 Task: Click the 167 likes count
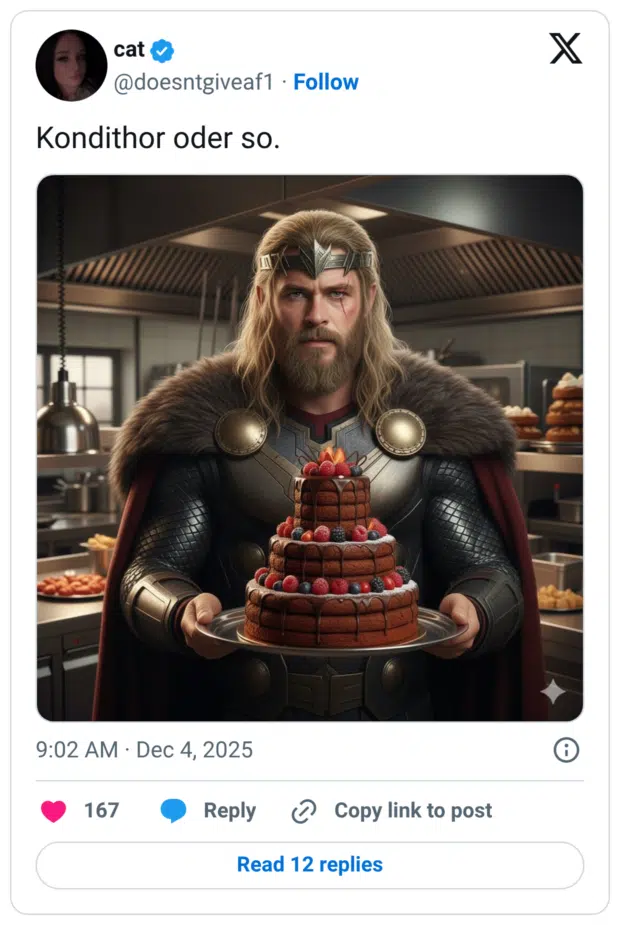coord(101,811)
